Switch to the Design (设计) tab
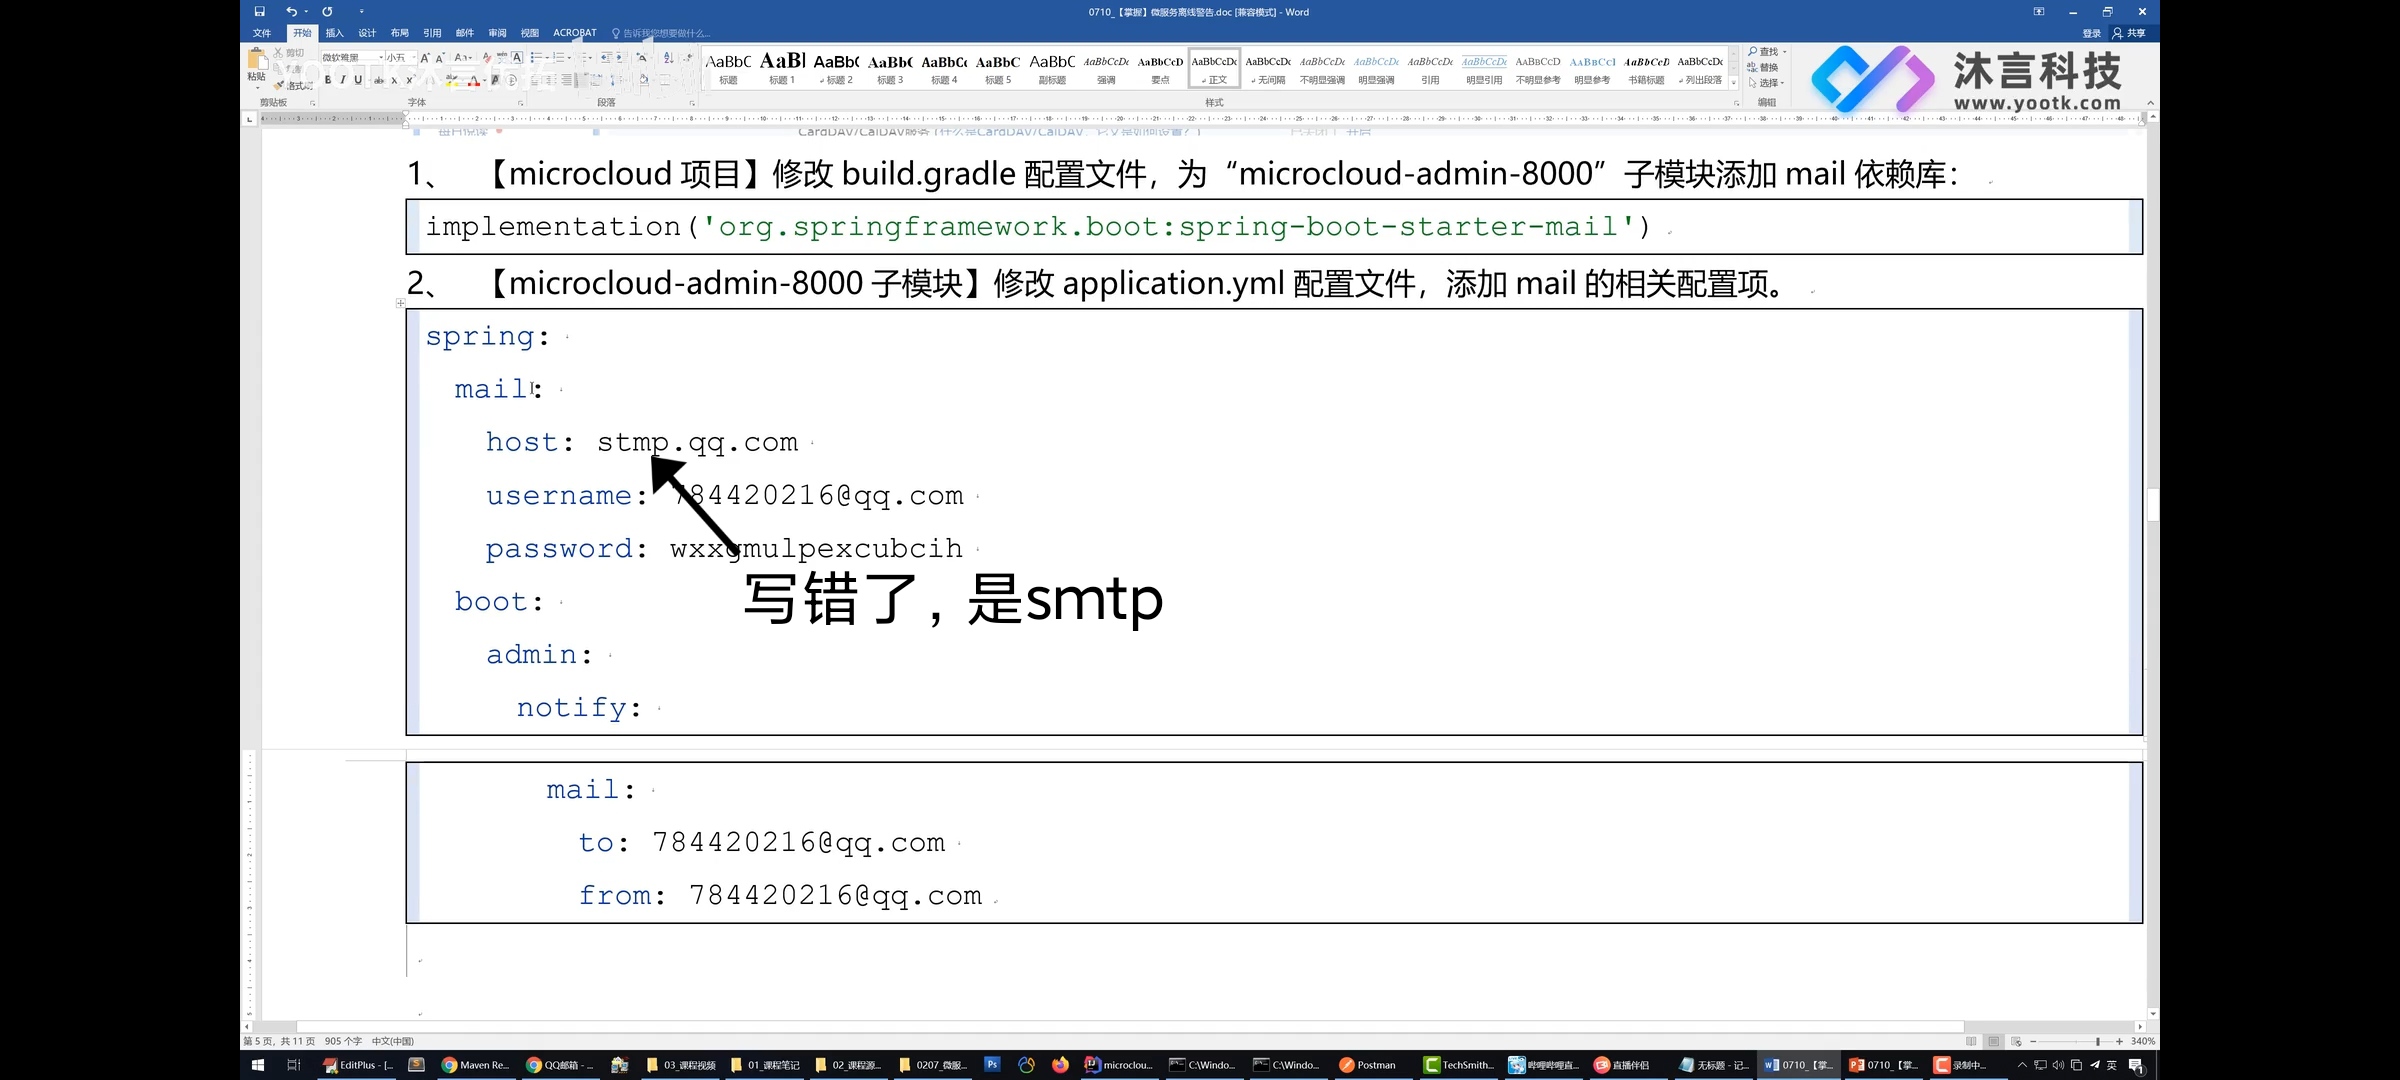The width and height of the screenshot is (2400, 1080). 367,33
